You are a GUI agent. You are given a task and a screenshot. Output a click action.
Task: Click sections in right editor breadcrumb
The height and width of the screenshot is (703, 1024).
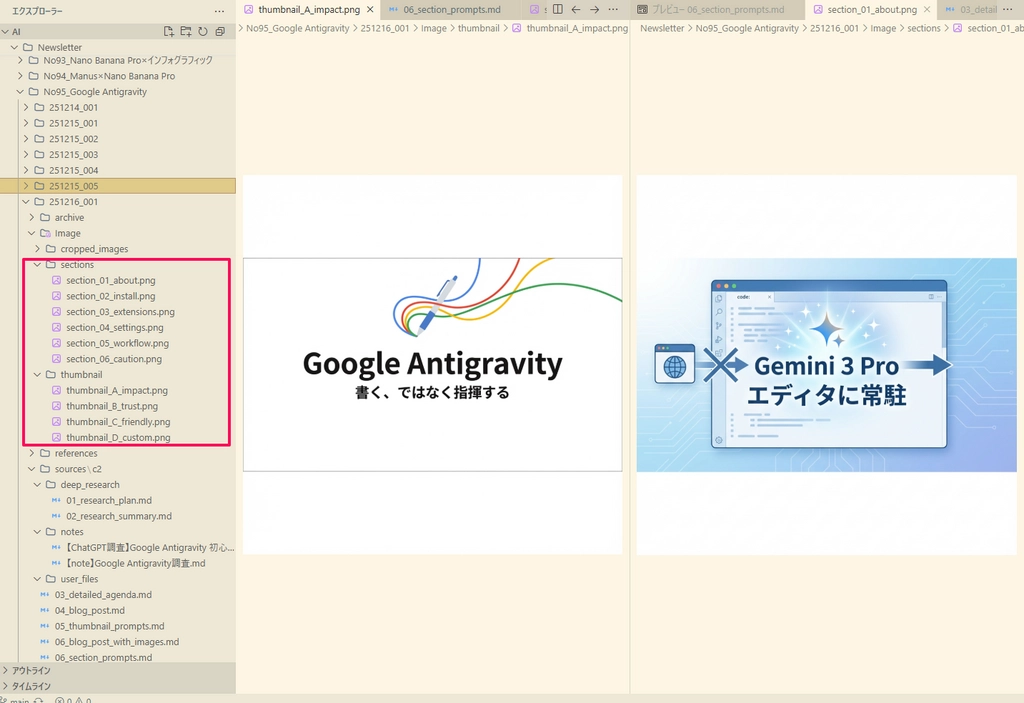[x=924, y=28]
